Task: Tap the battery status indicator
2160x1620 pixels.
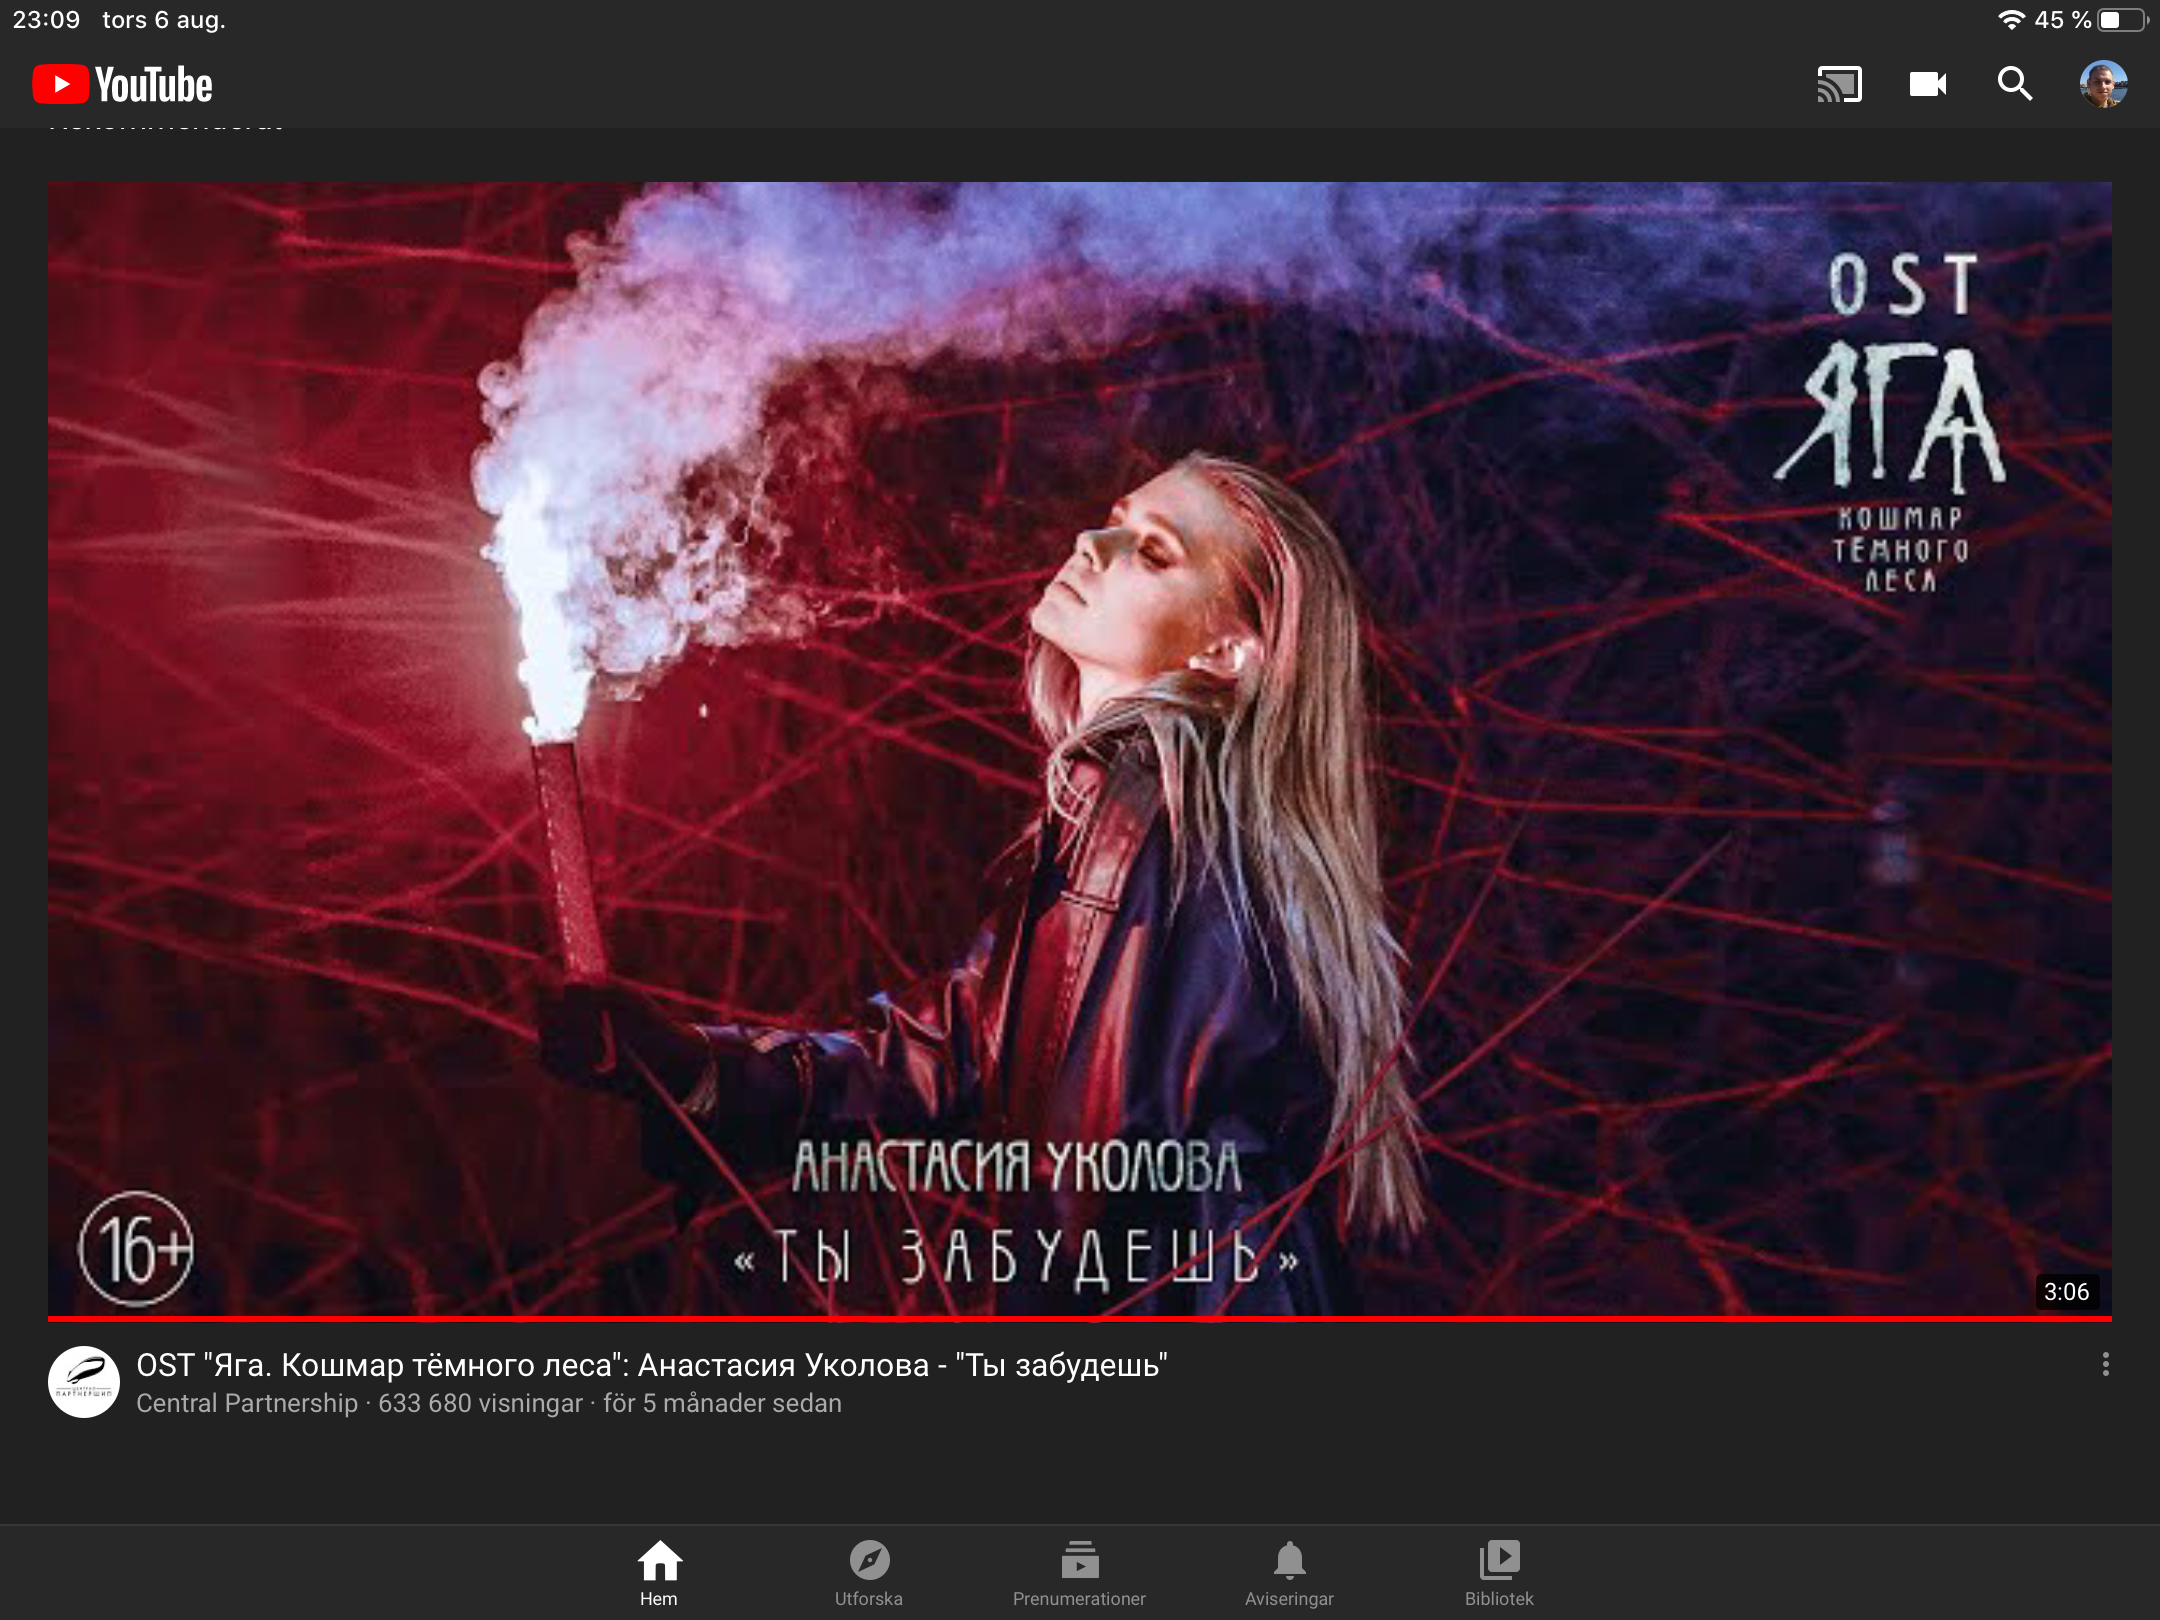Action: coord(2121,20)
